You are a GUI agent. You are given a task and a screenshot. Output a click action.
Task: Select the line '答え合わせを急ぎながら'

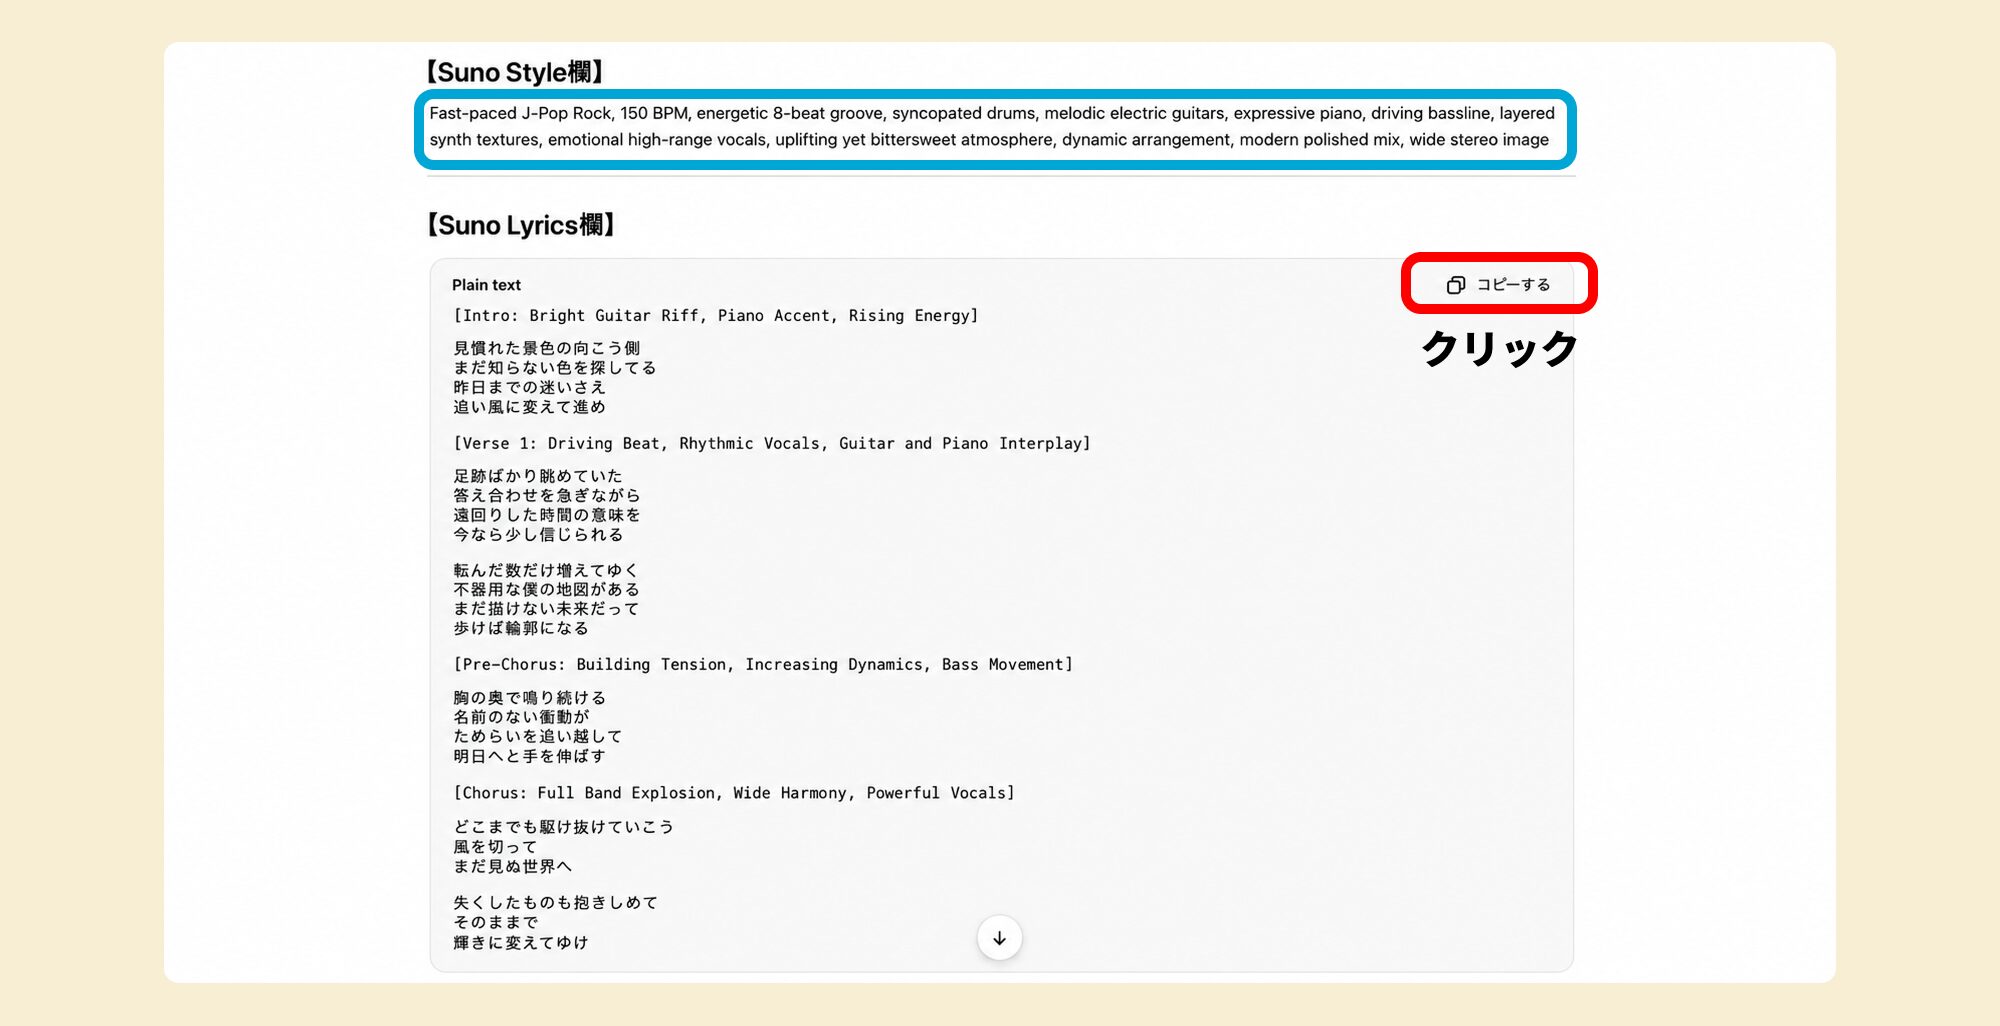(x=547, y=495)
